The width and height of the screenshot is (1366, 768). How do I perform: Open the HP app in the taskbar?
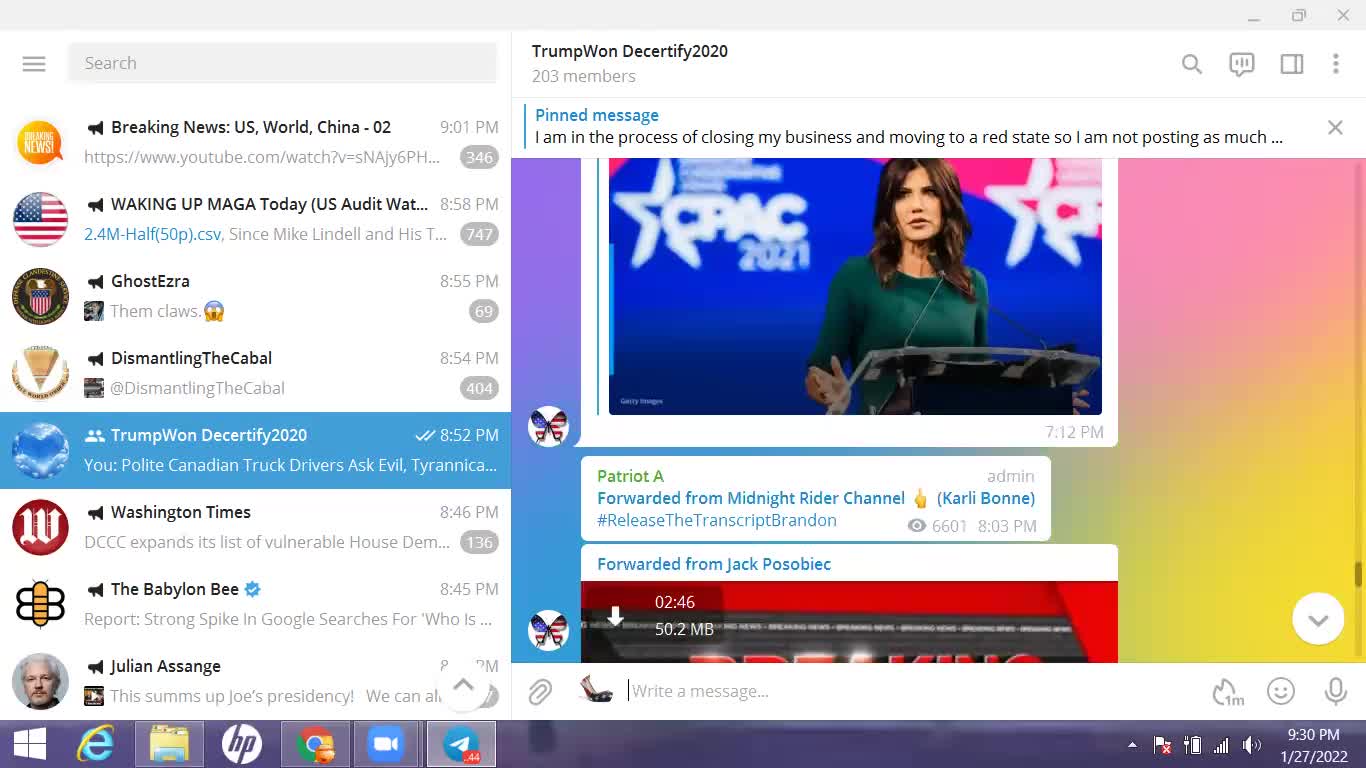tap(241, 744)
